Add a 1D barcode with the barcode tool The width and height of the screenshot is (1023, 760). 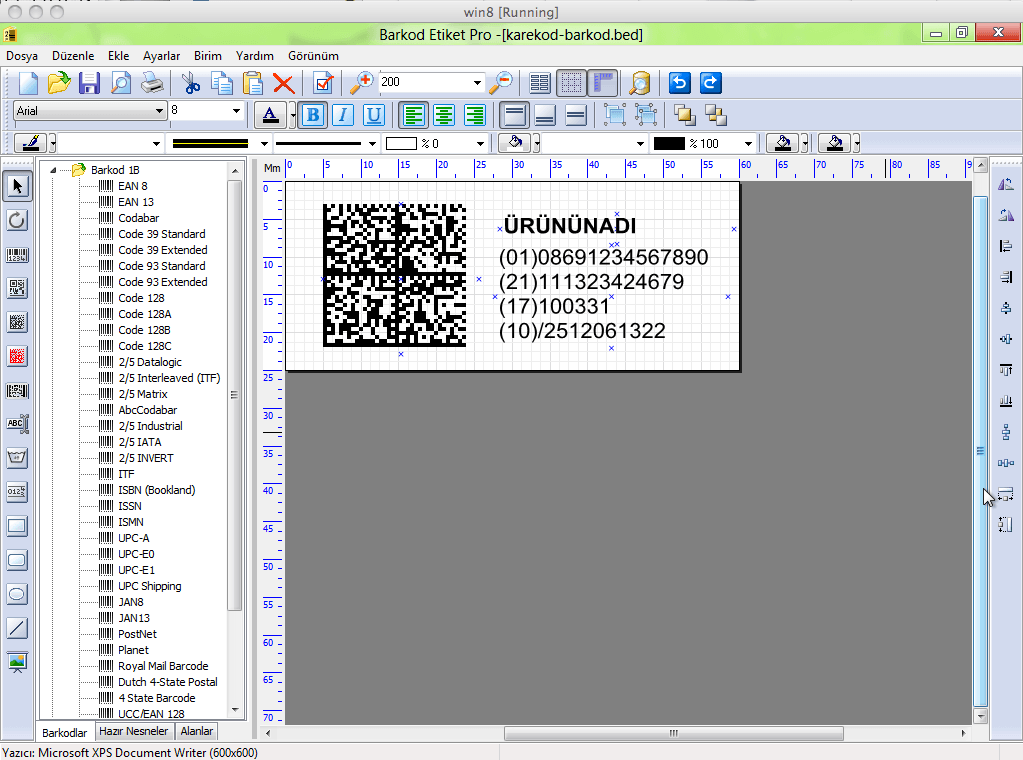pyautogui.click(x=17, y=255)
